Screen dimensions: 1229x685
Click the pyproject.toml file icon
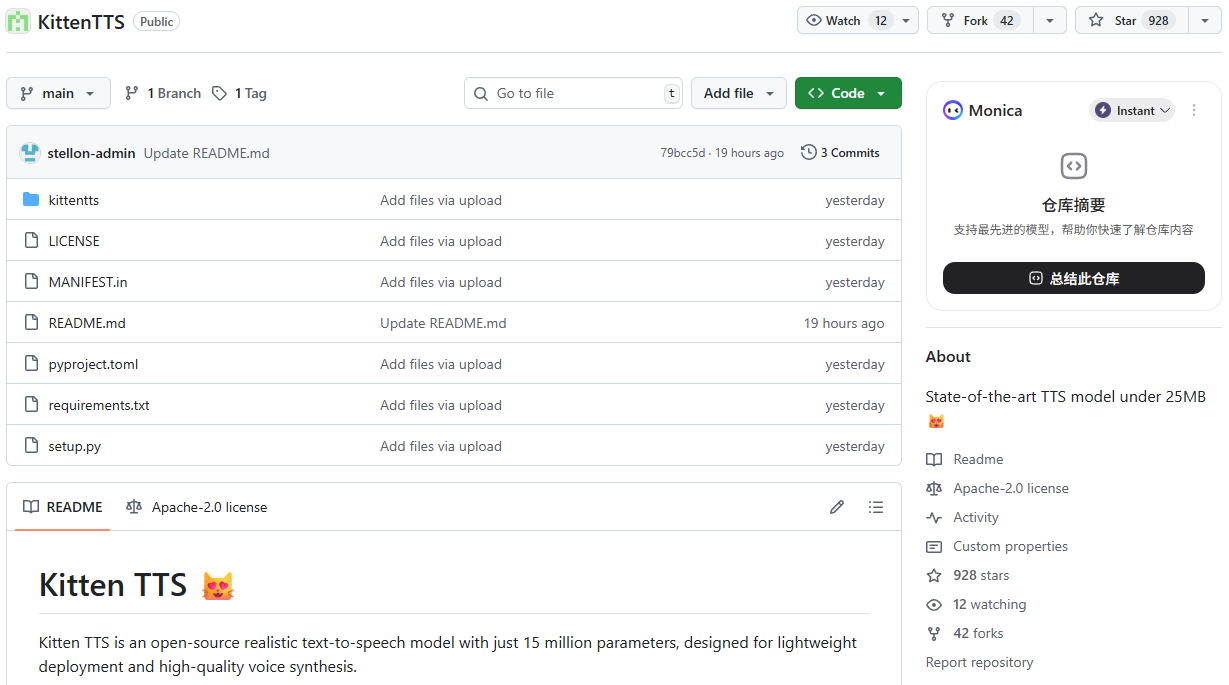click(31, 364)
